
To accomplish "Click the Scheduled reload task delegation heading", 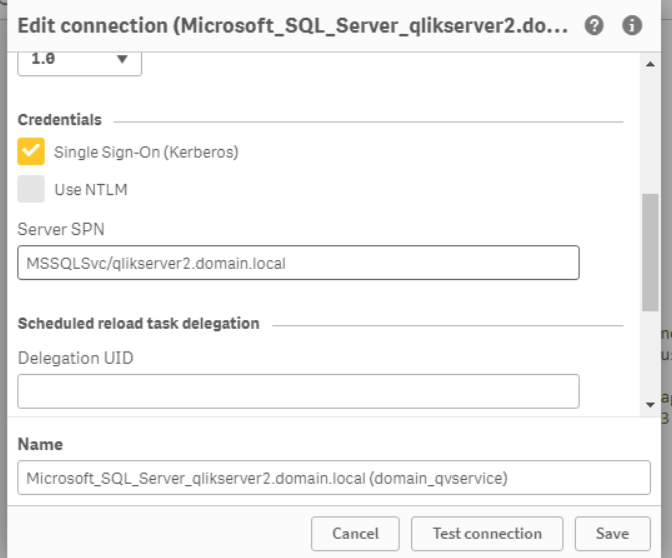I will coord(139,324).
